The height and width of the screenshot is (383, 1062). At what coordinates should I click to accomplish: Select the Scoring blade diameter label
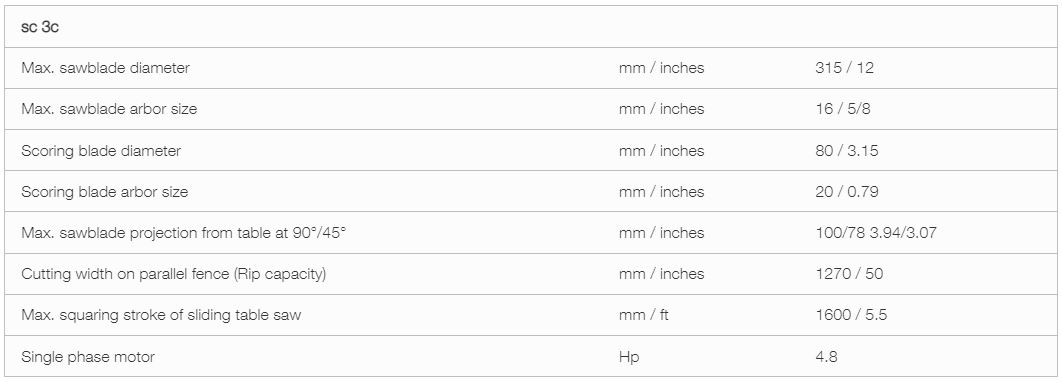[101, 150]
